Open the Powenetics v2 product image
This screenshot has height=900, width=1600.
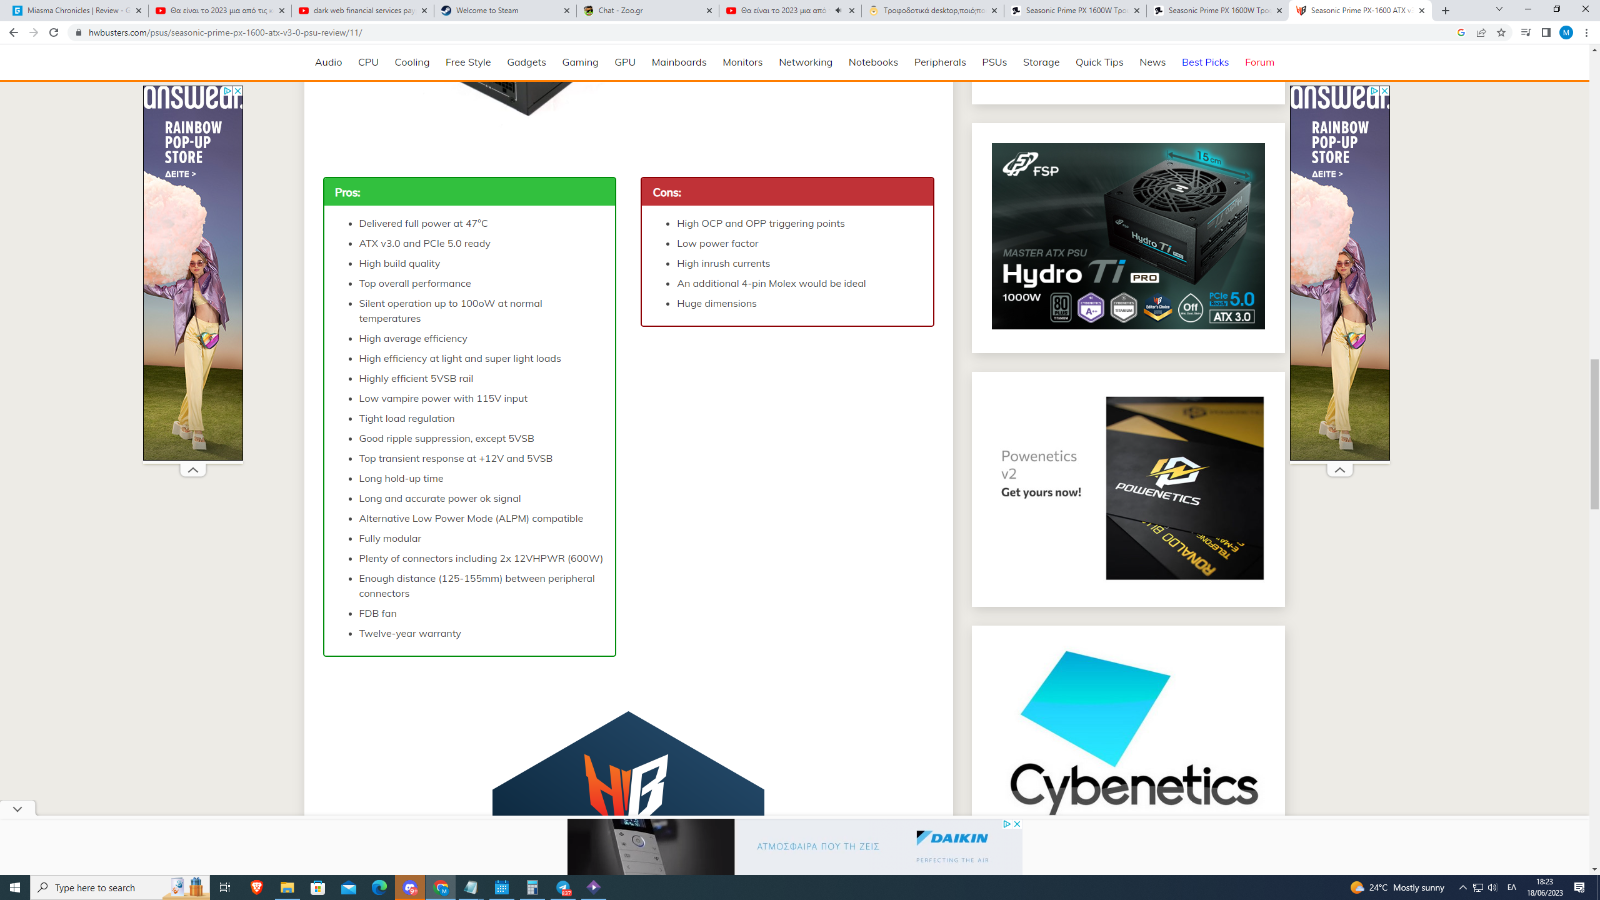pos(1185,488)
